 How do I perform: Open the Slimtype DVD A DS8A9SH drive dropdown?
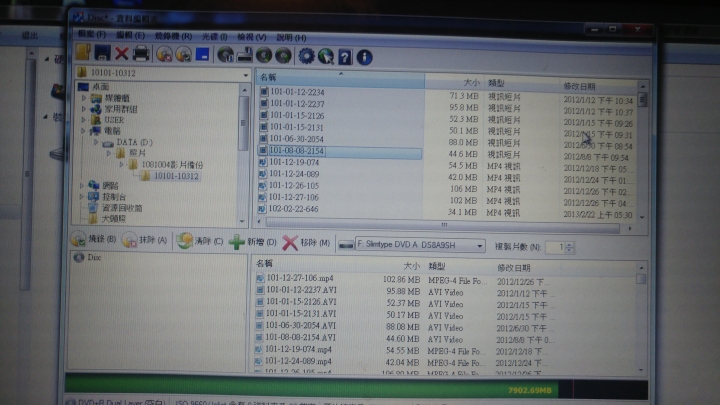click(x=479, y=246)
